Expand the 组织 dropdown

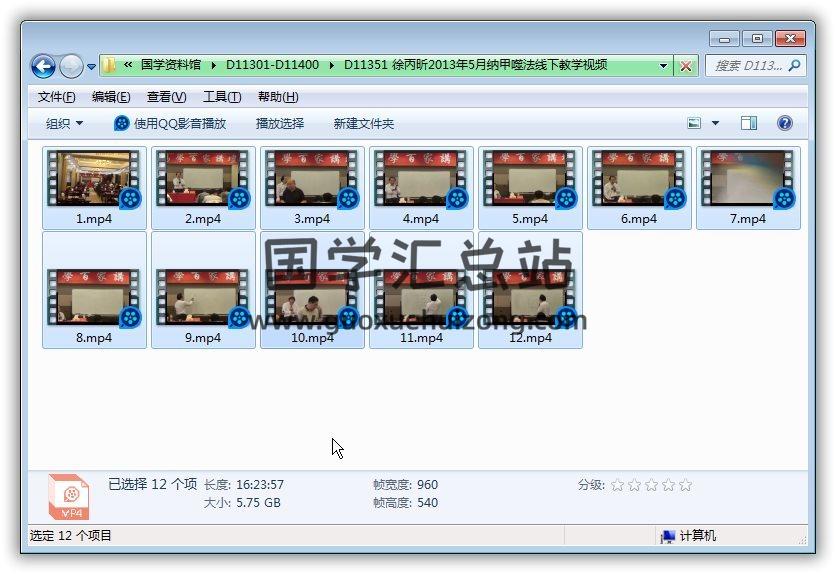click(65, 124)
